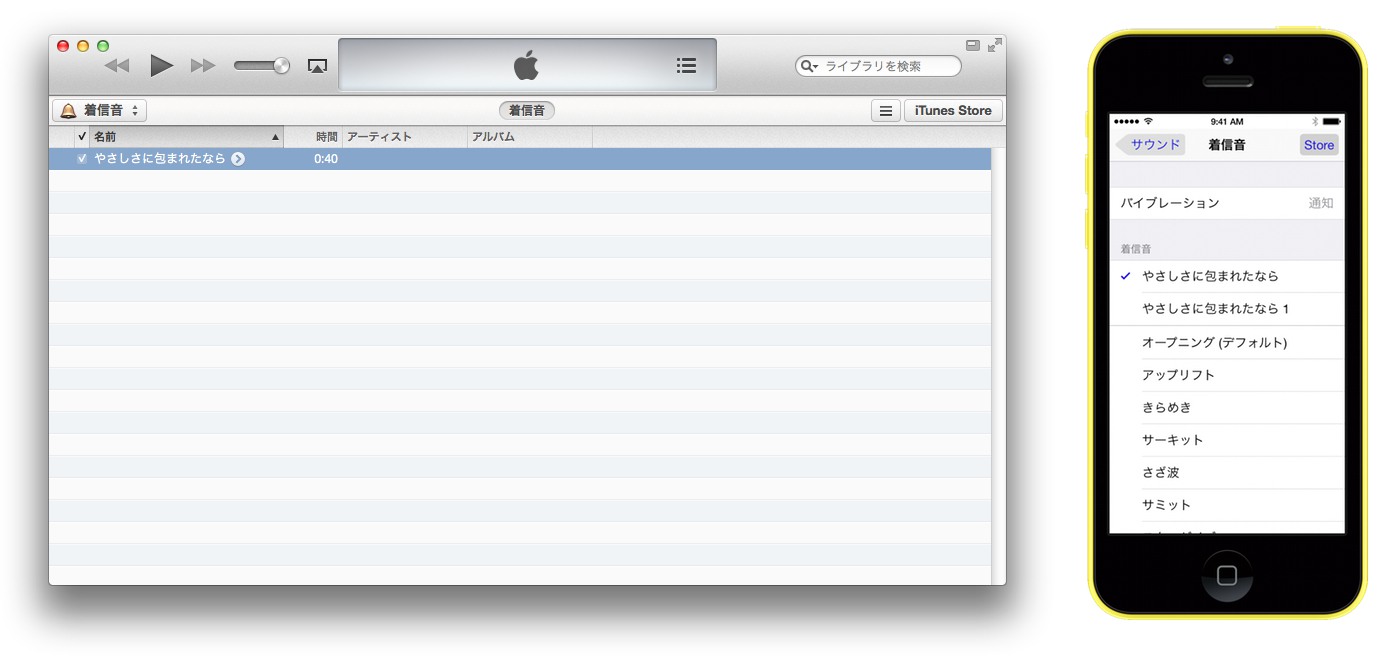Sort by アルバム column header
The width and height of the screenshot is (1400, 664).
click(x=530, y=137)
